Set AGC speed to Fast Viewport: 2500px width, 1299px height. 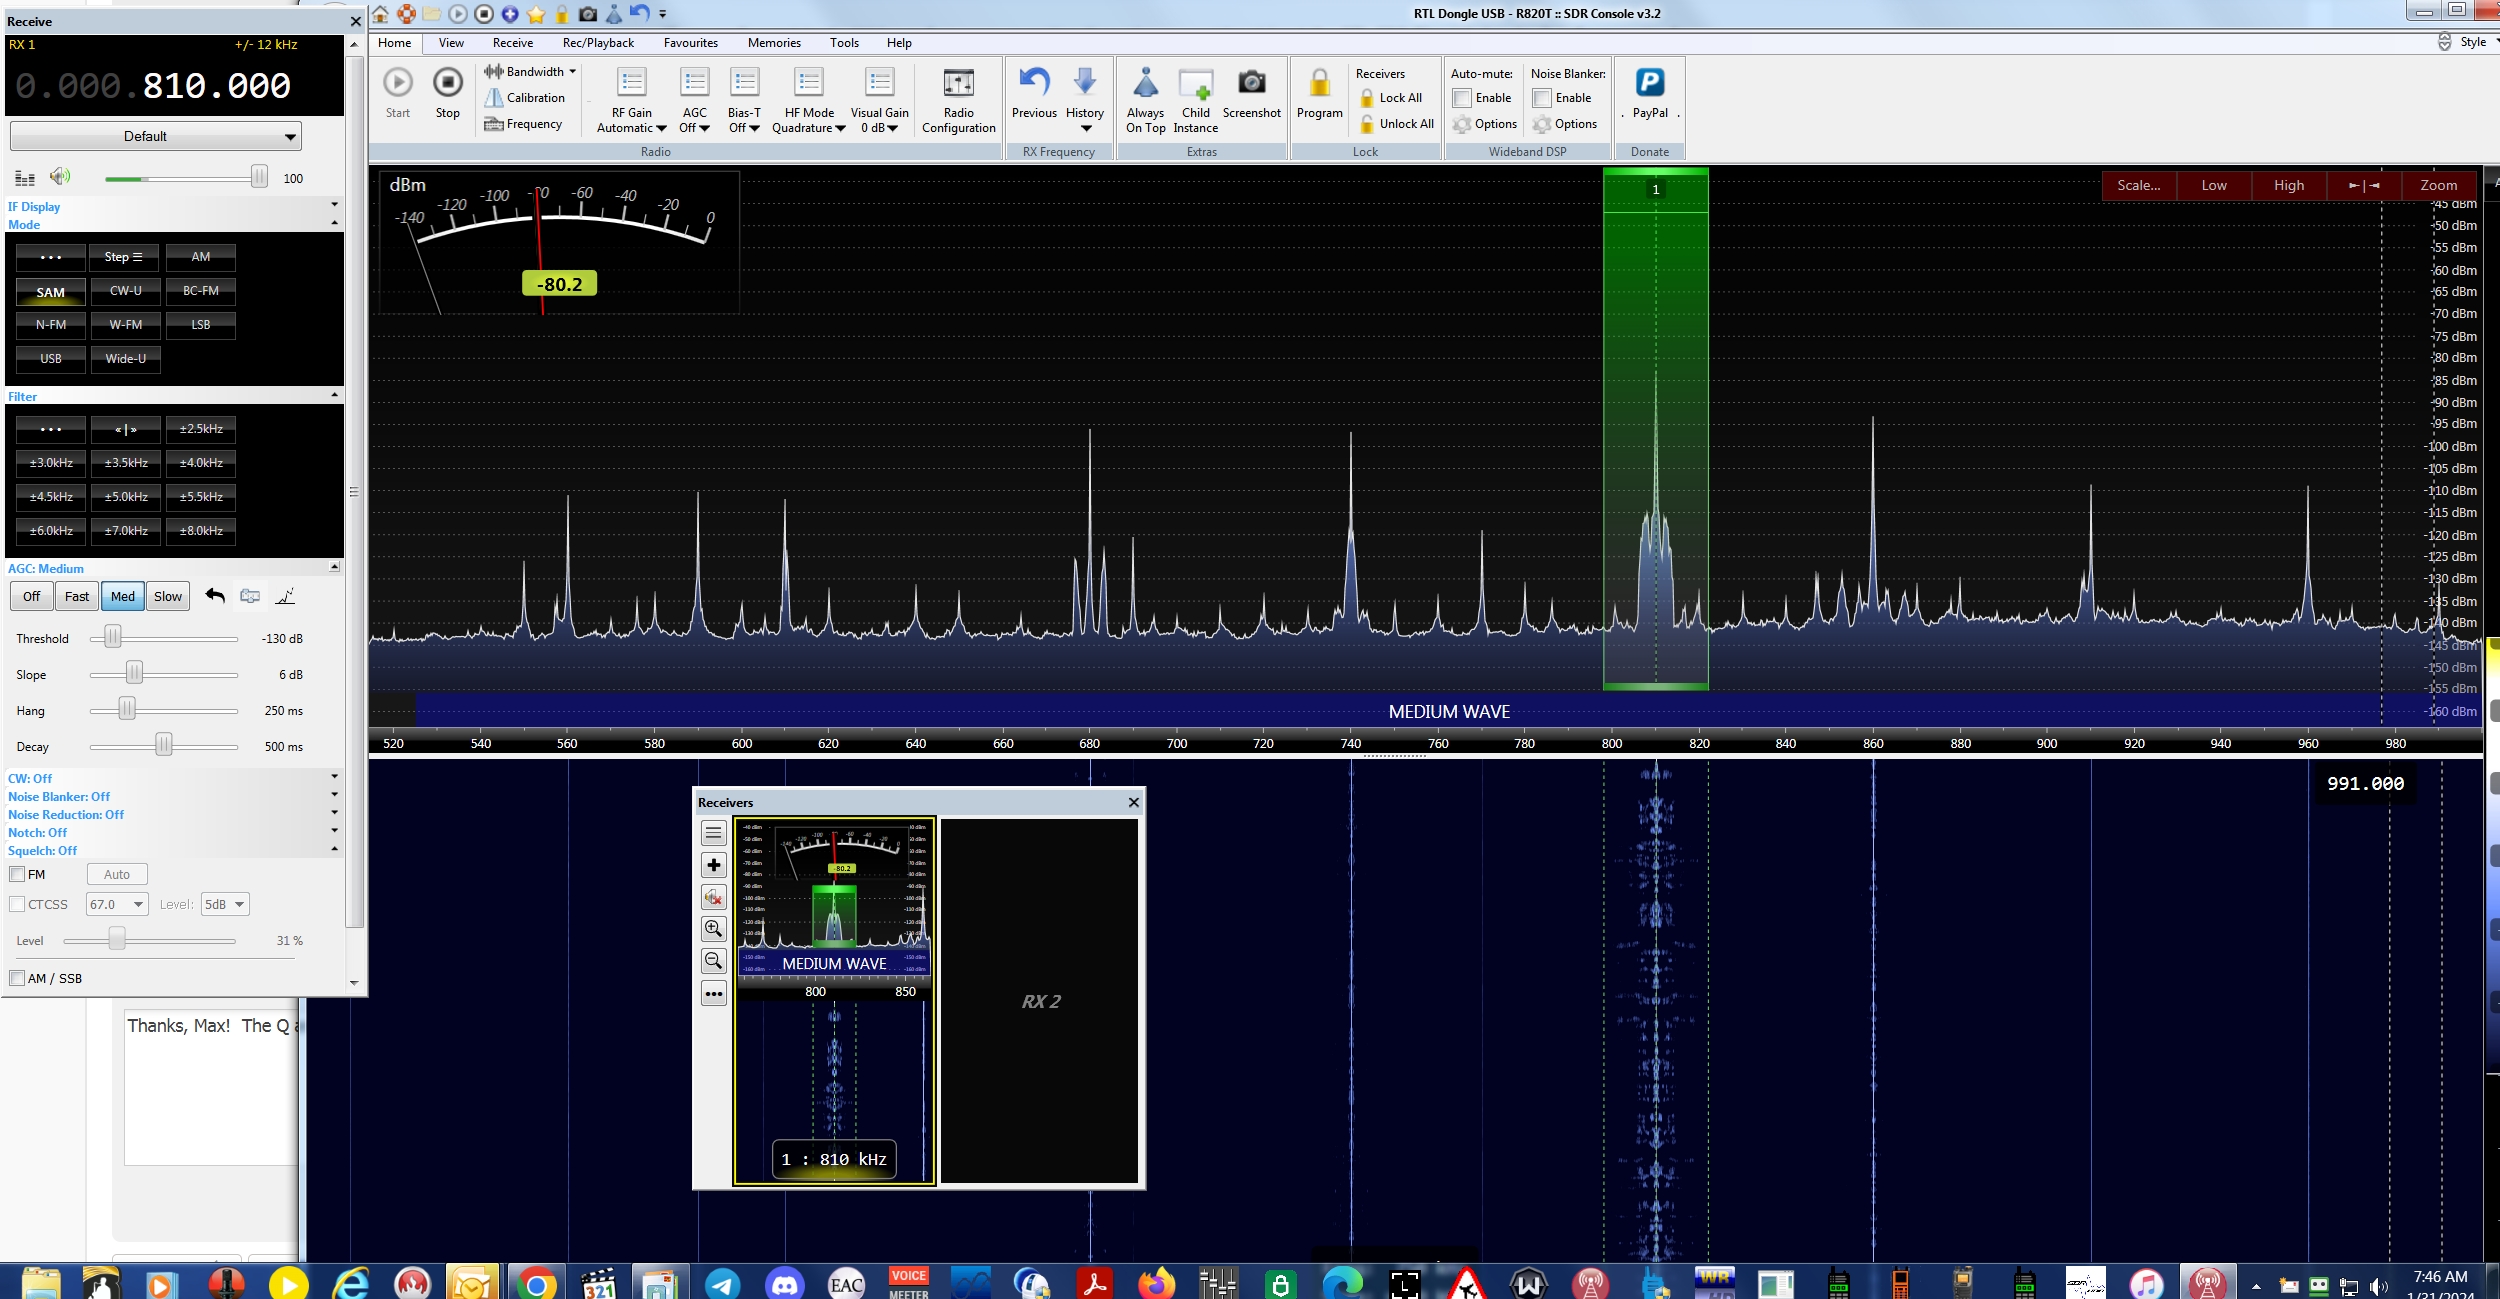pyautogui.click(x=77, y=596)
